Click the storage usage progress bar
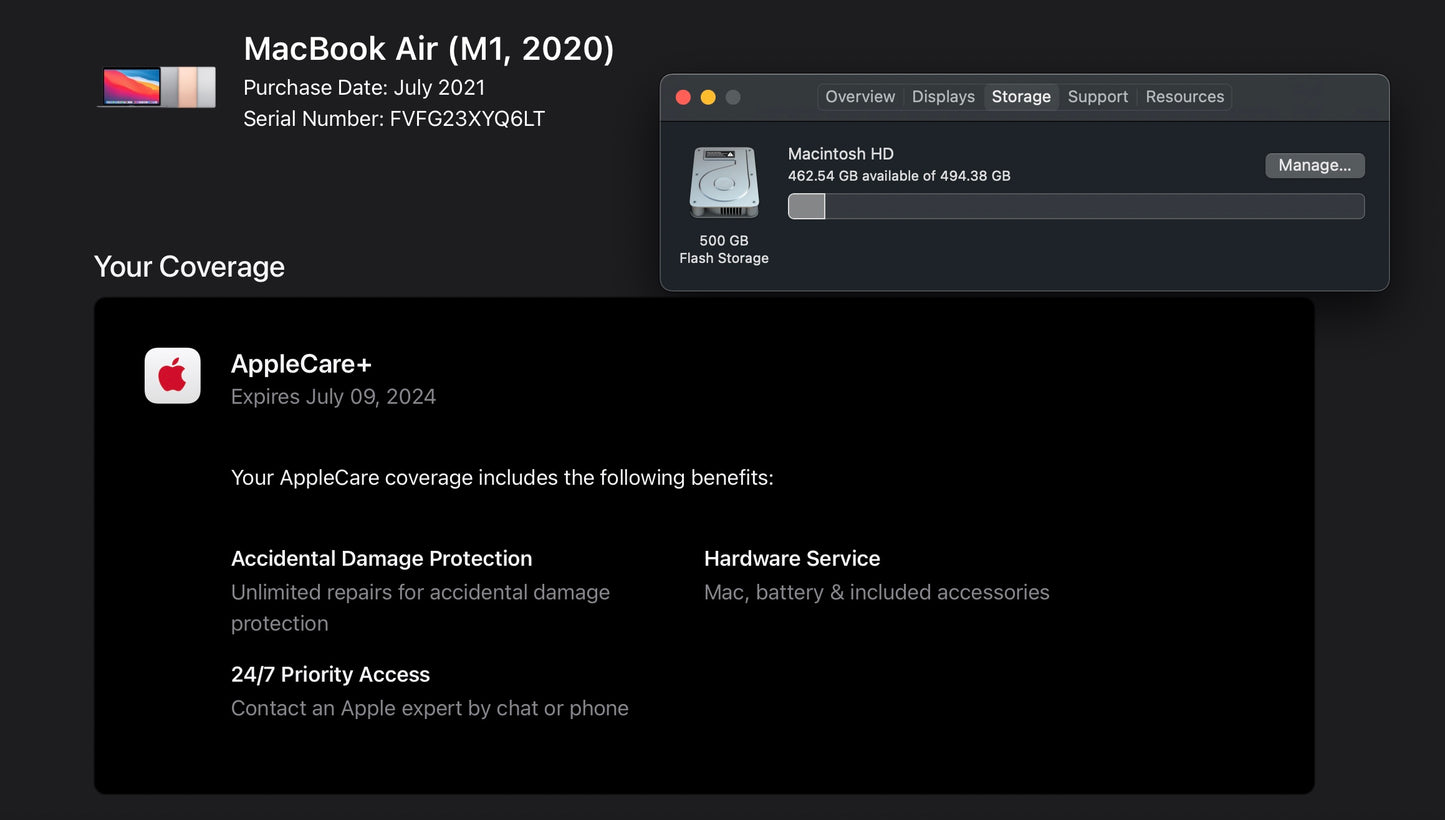1445x820 pixels. [x=1075, y=206]
